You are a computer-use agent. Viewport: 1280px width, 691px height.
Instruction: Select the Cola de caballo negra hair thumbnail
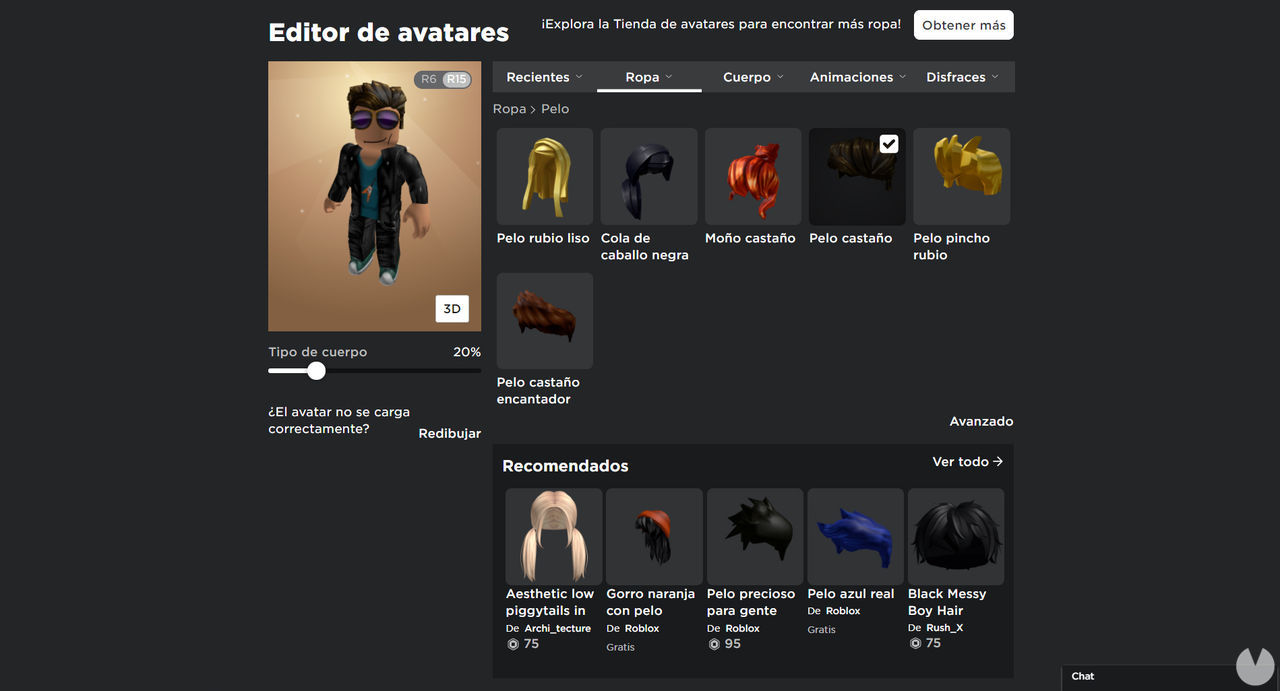click(649, 176)
